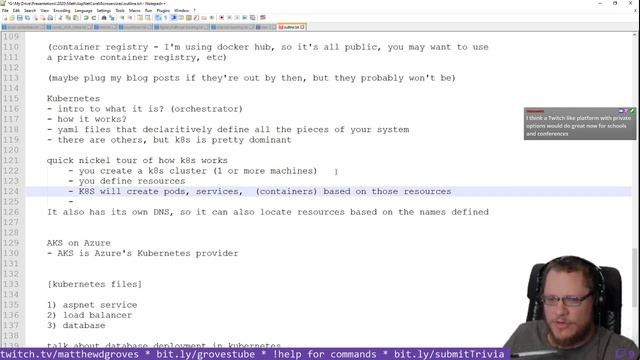Open the Window menu
Screen dimensions: 640x360
182,10
